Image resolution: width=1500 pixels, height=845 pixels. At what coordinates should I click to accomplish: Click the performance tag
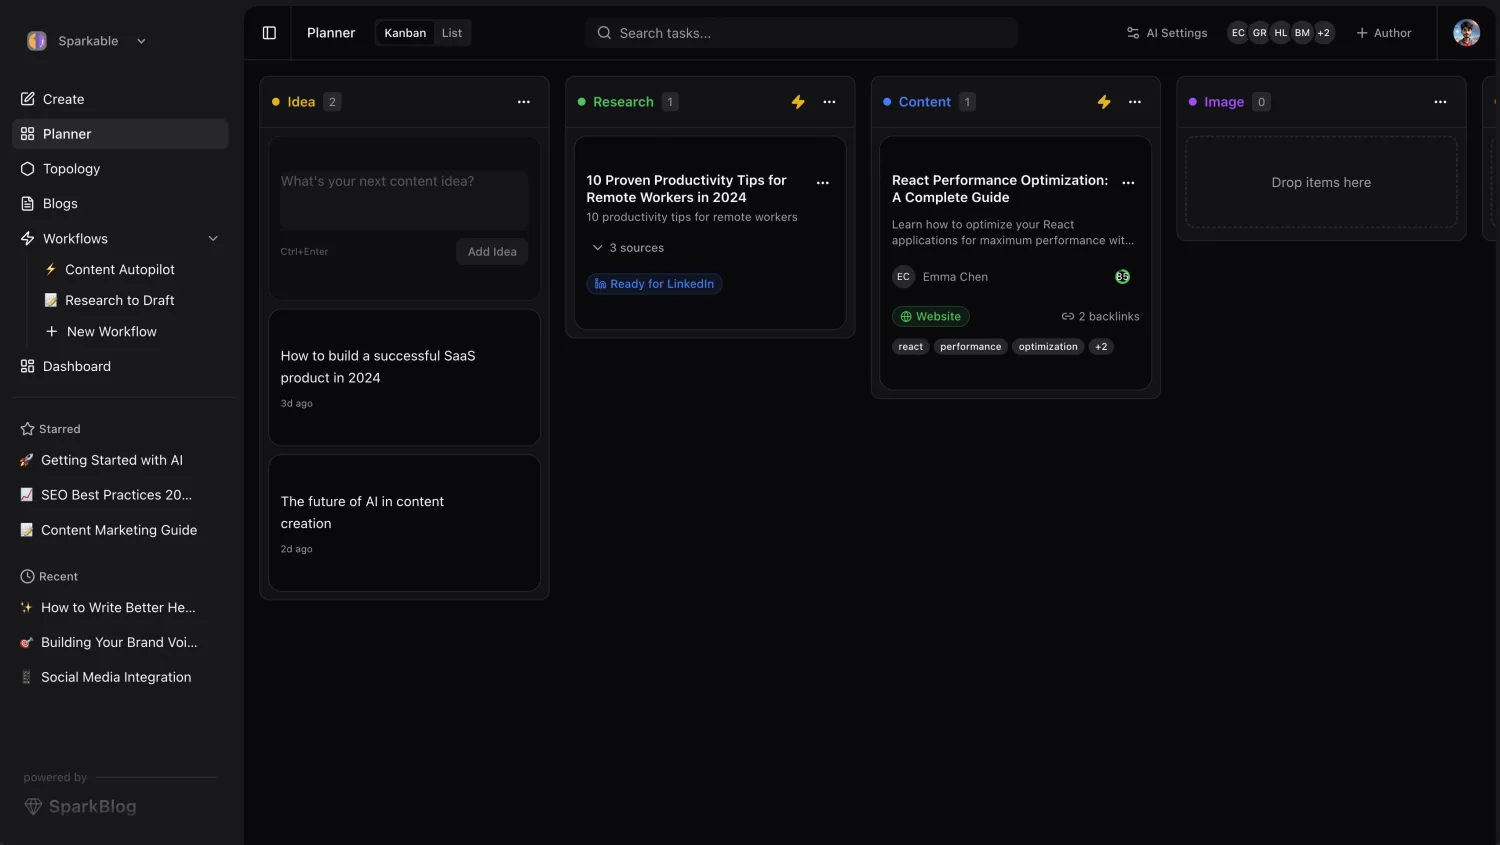click(971, 347)
